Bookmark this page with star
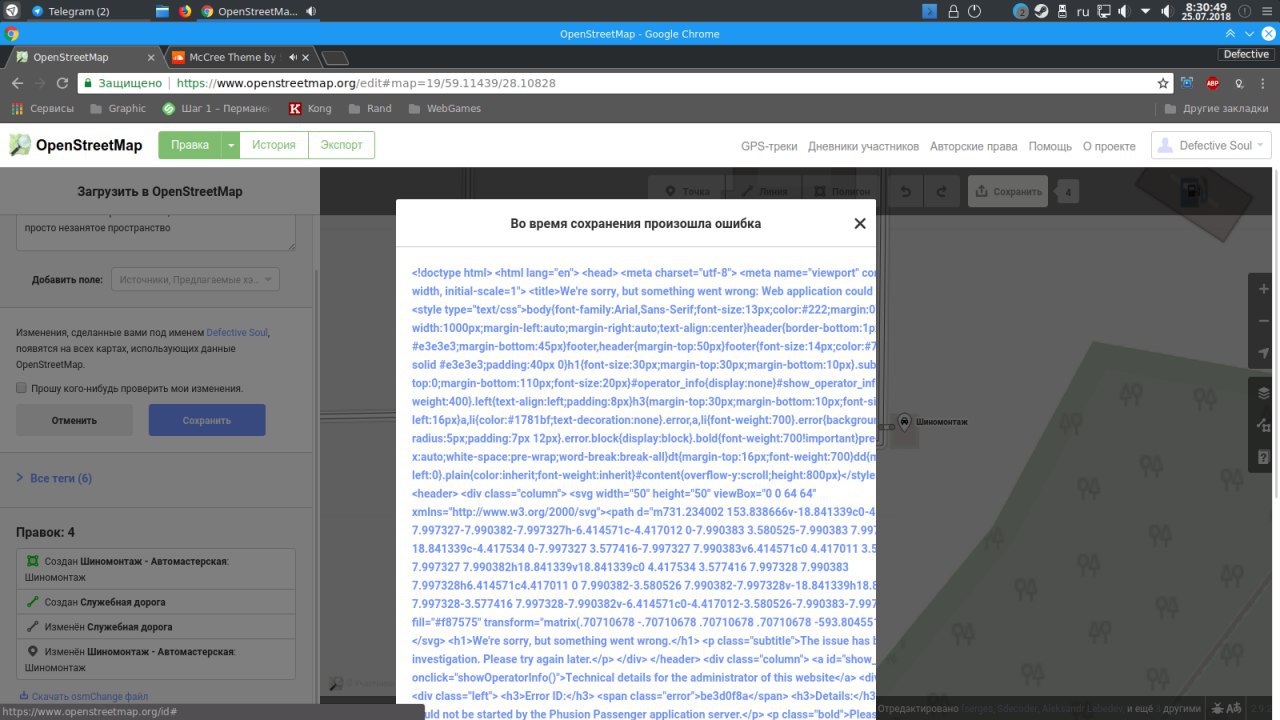Image resolution: width=1280 pixels, height=720 pixels. tap(1163, 83)
